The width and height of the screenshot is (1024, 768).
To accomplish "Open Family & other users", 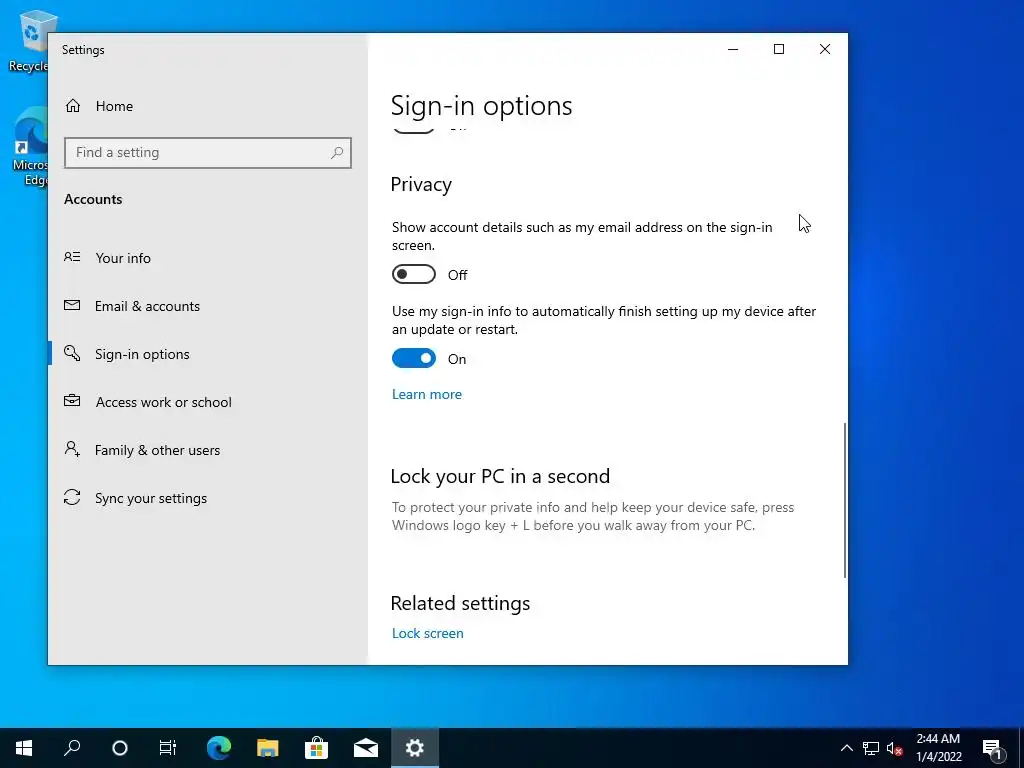I will tap(208, 450).
